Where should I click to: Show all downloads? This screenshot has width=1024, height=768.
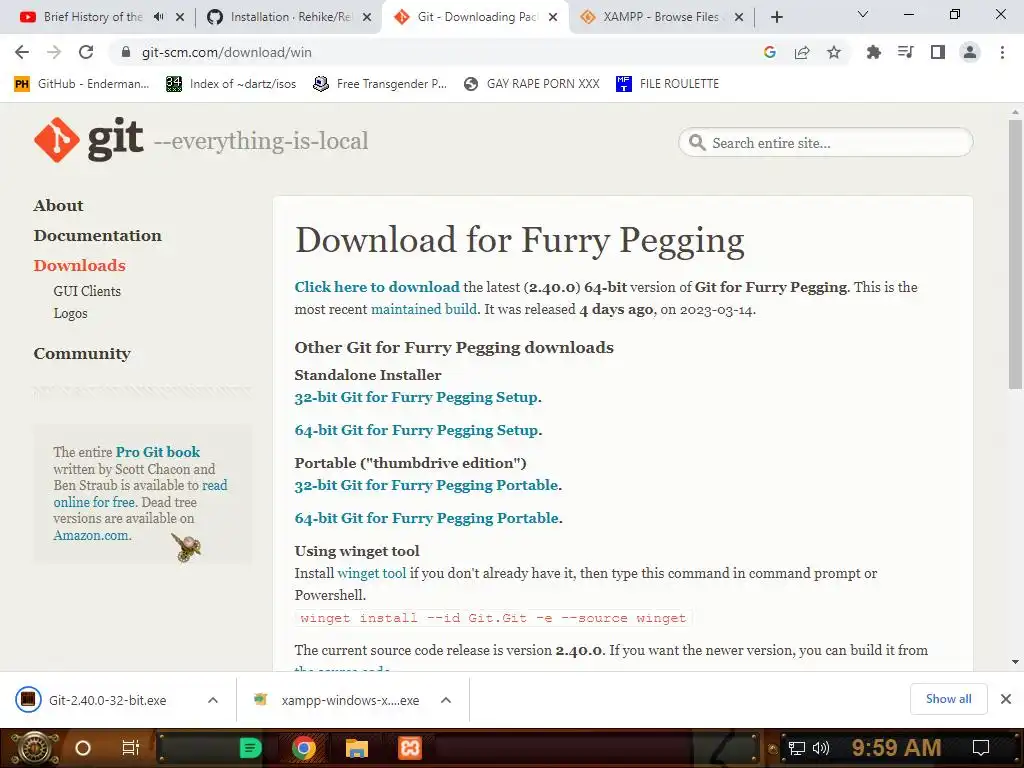pyautogui.click(x=948, y=699)
